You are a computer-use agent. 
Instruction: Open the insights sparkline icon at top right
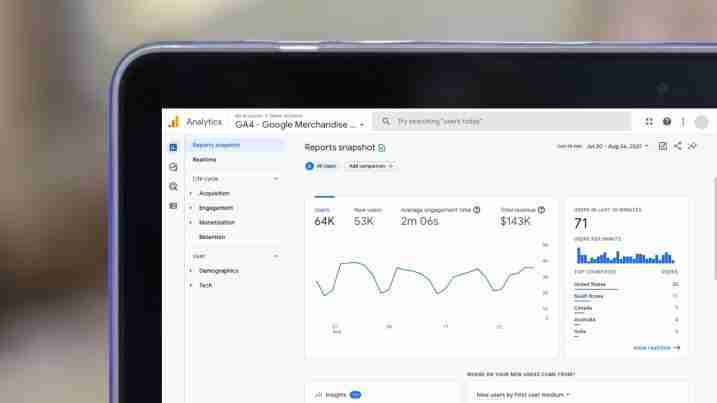click(692, 146)
